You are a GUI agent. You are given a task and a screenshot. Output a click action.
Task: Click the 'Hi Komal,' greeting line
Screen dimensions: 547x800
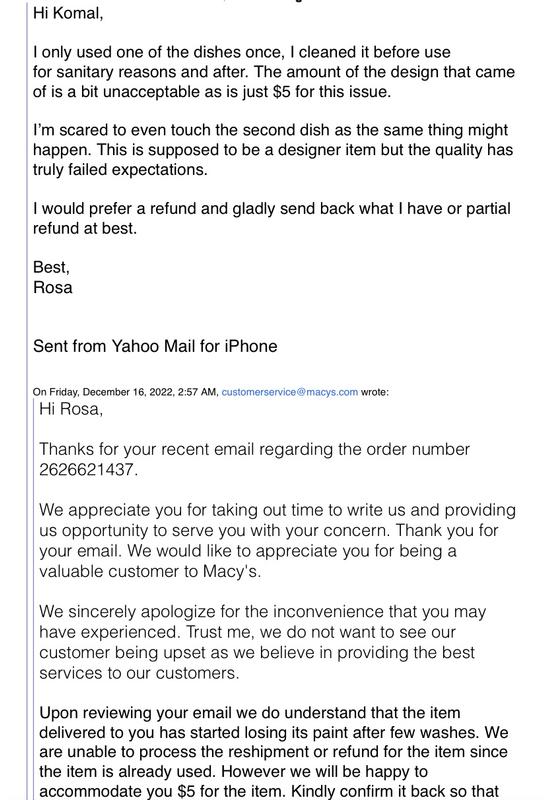tap(68, 13)
